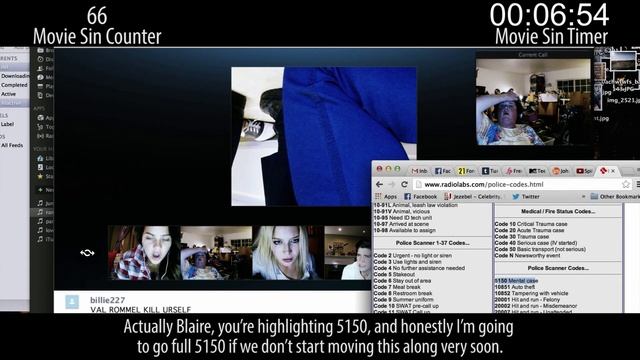Viewport: 640px width, 360px height.
Task: Click the 10852 Tampering with vehicle entry
Action: (531, 293)
